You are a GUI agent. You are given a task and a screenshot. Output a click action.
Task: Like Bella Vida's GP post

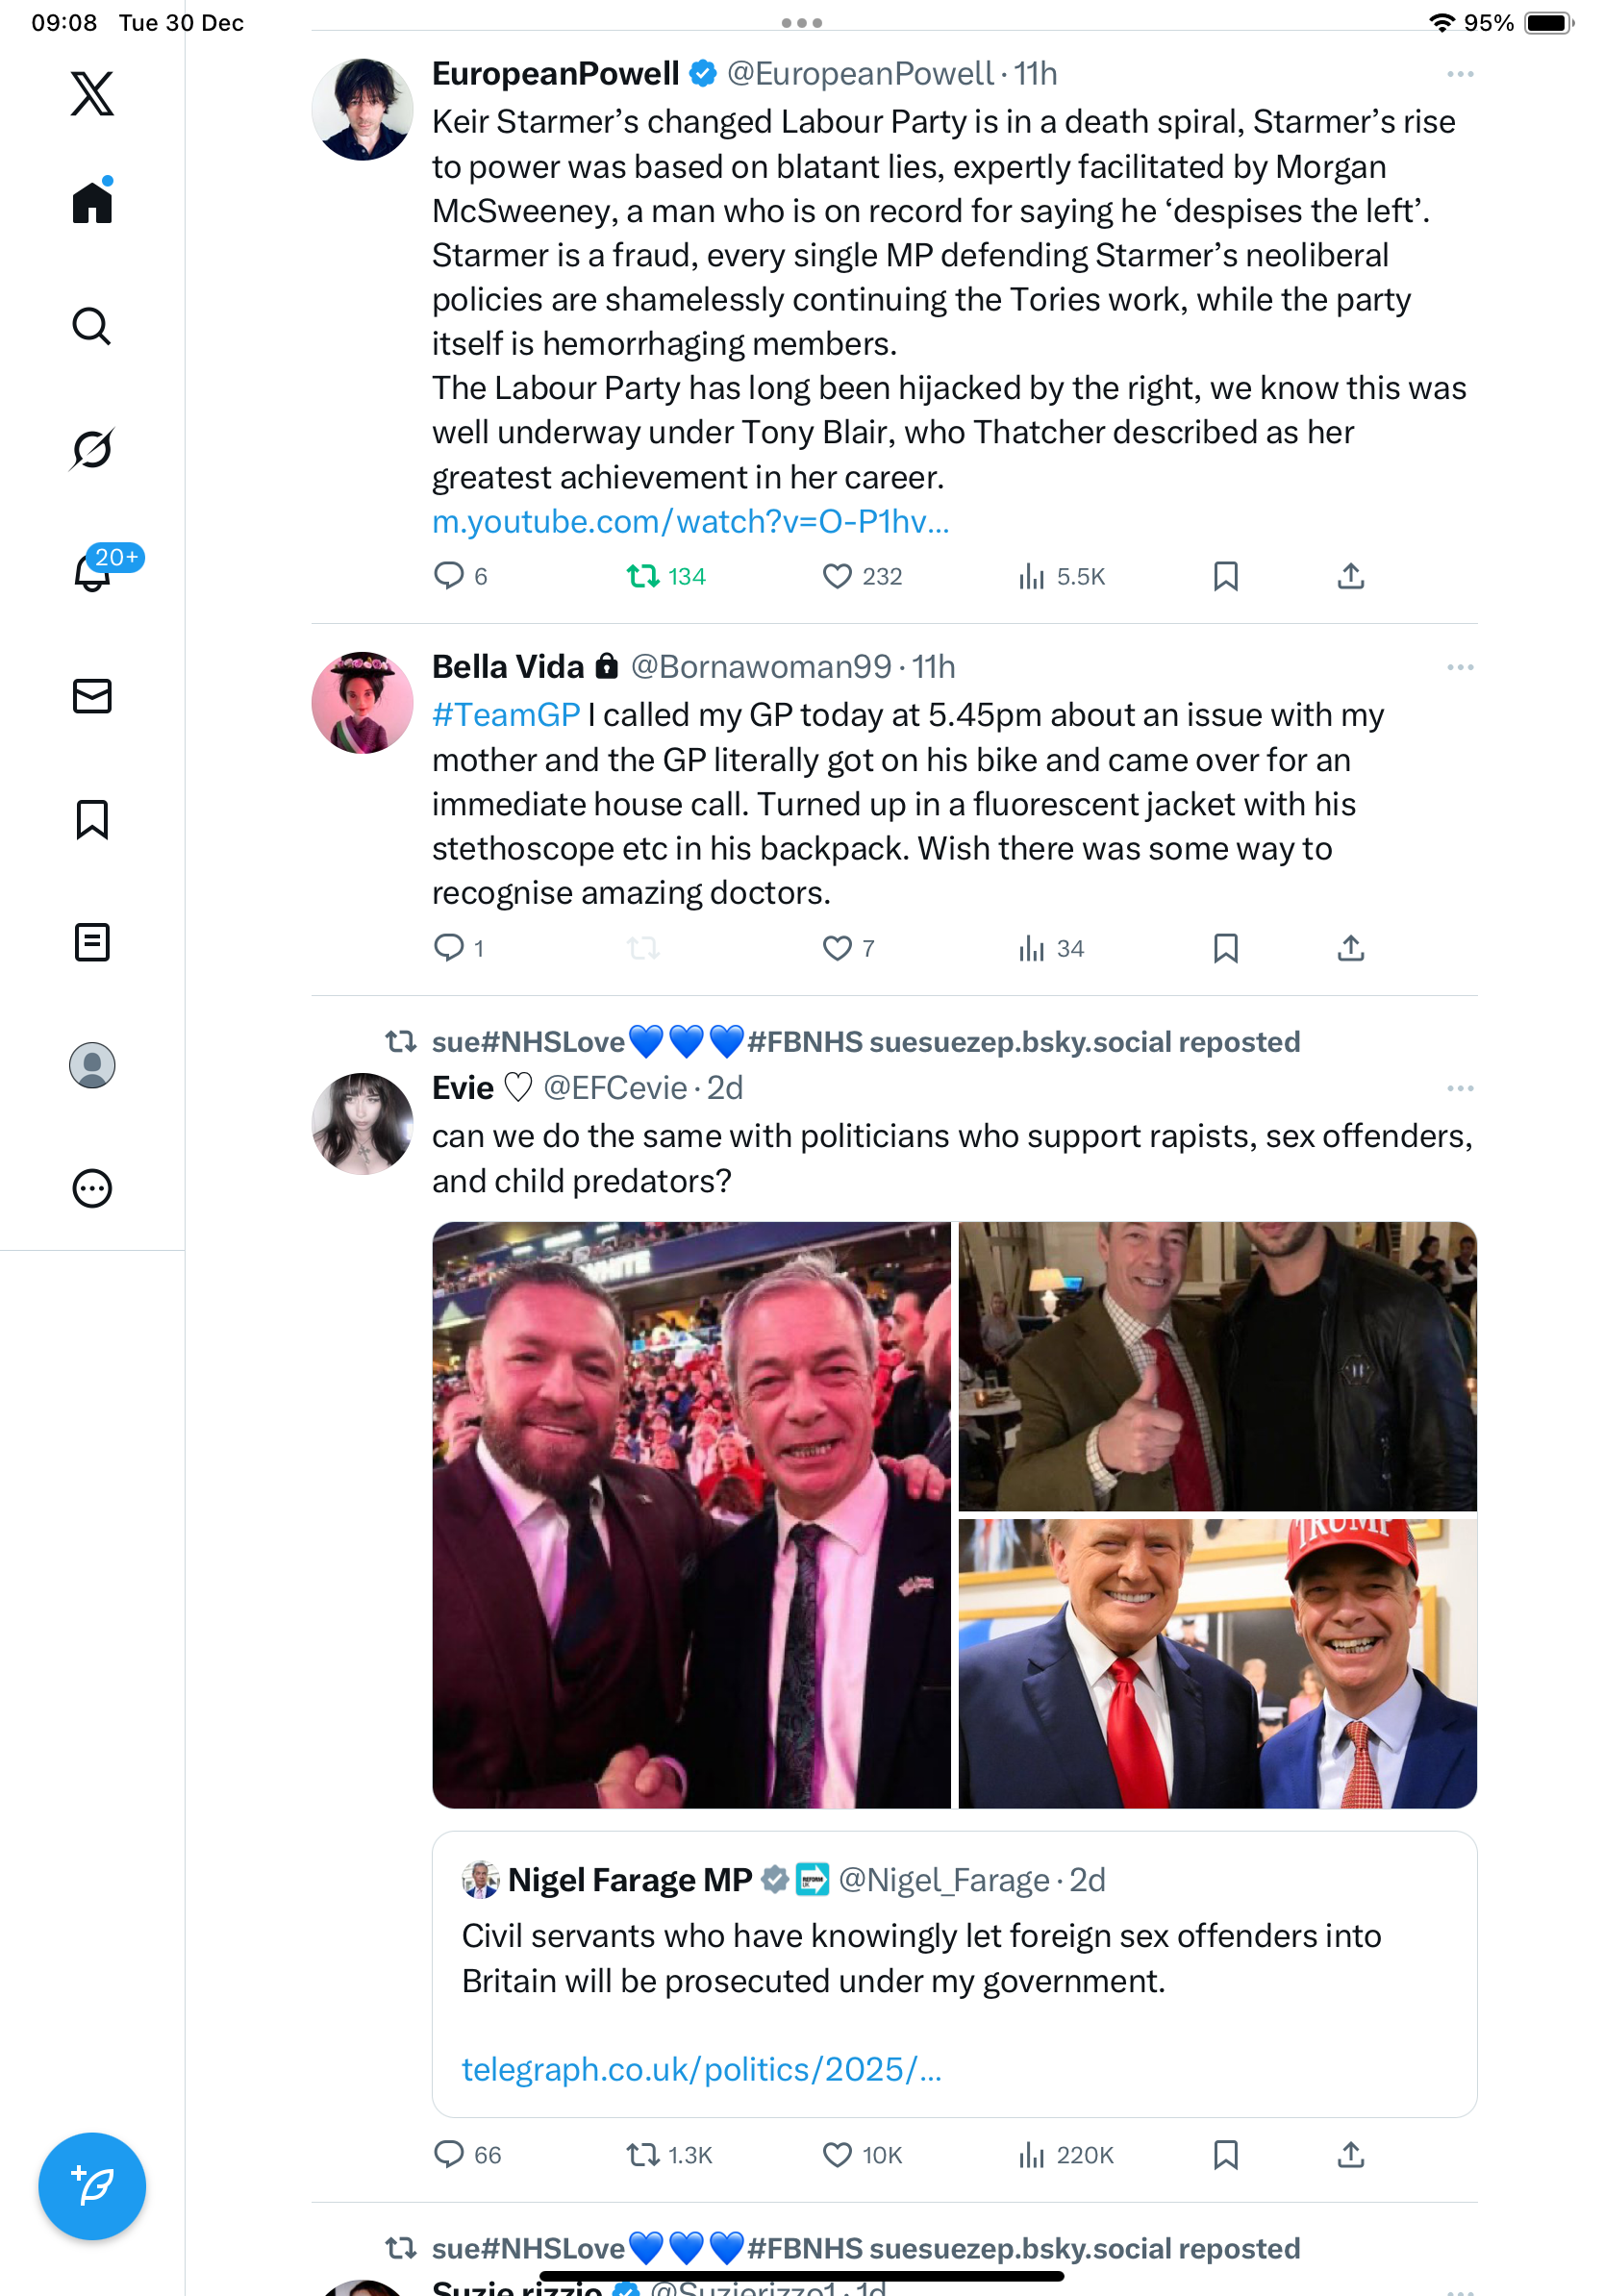837,947
